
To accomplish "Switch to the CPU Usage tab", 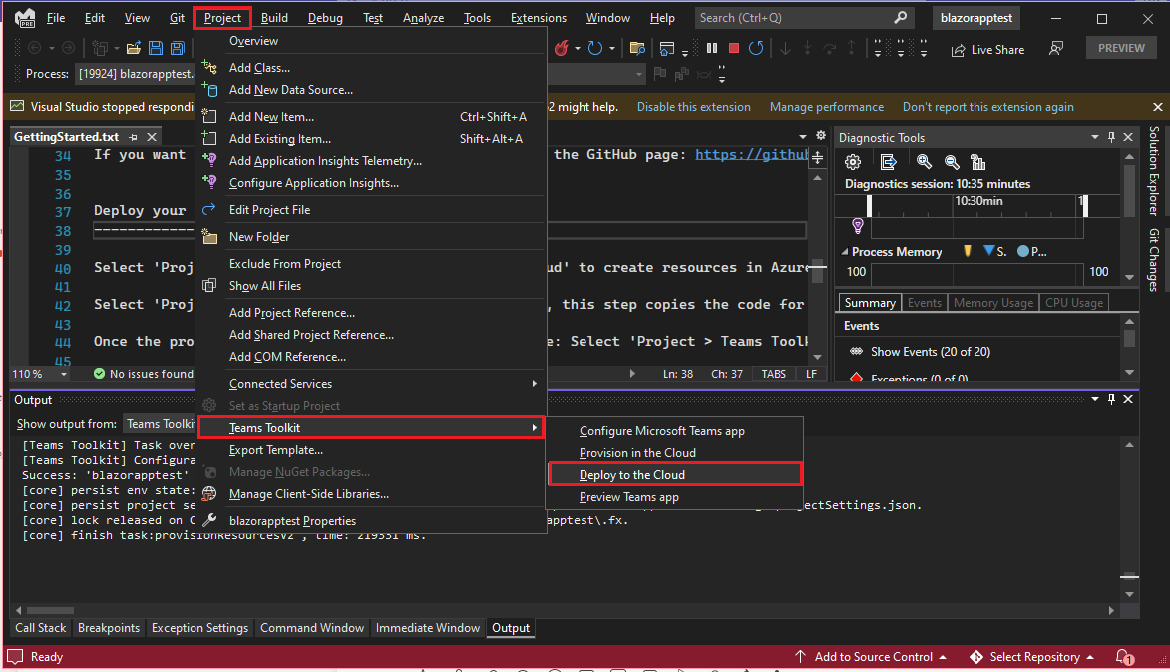I will pos(1074,303).
